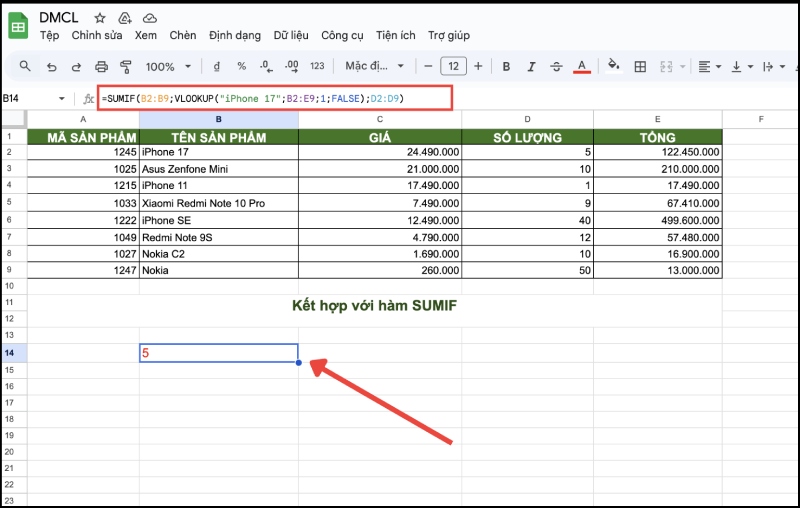Edit the font size field showing 12

tap(454, 66)
